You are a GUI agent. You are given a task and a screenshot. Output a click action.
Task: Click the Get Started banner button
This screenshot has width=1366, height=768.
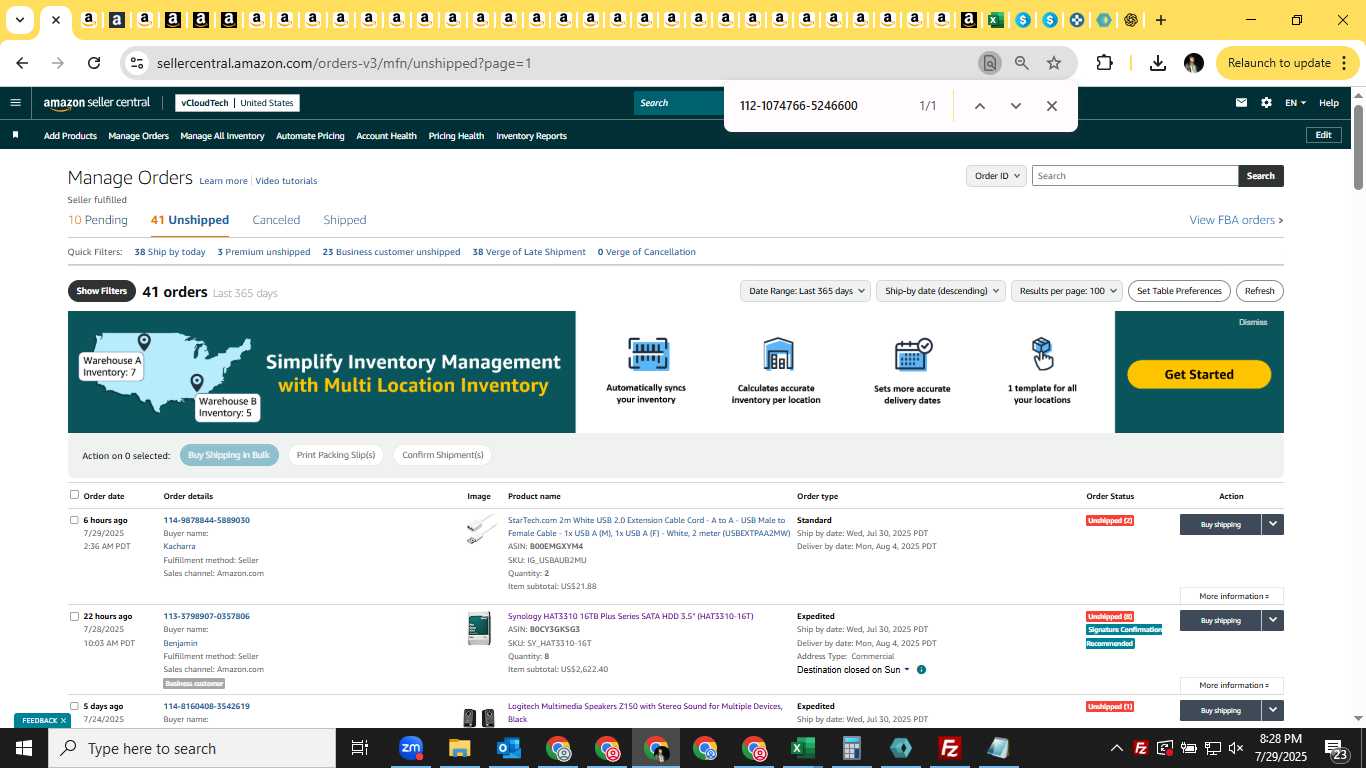pyautogui.click(x=1199, y=374)
